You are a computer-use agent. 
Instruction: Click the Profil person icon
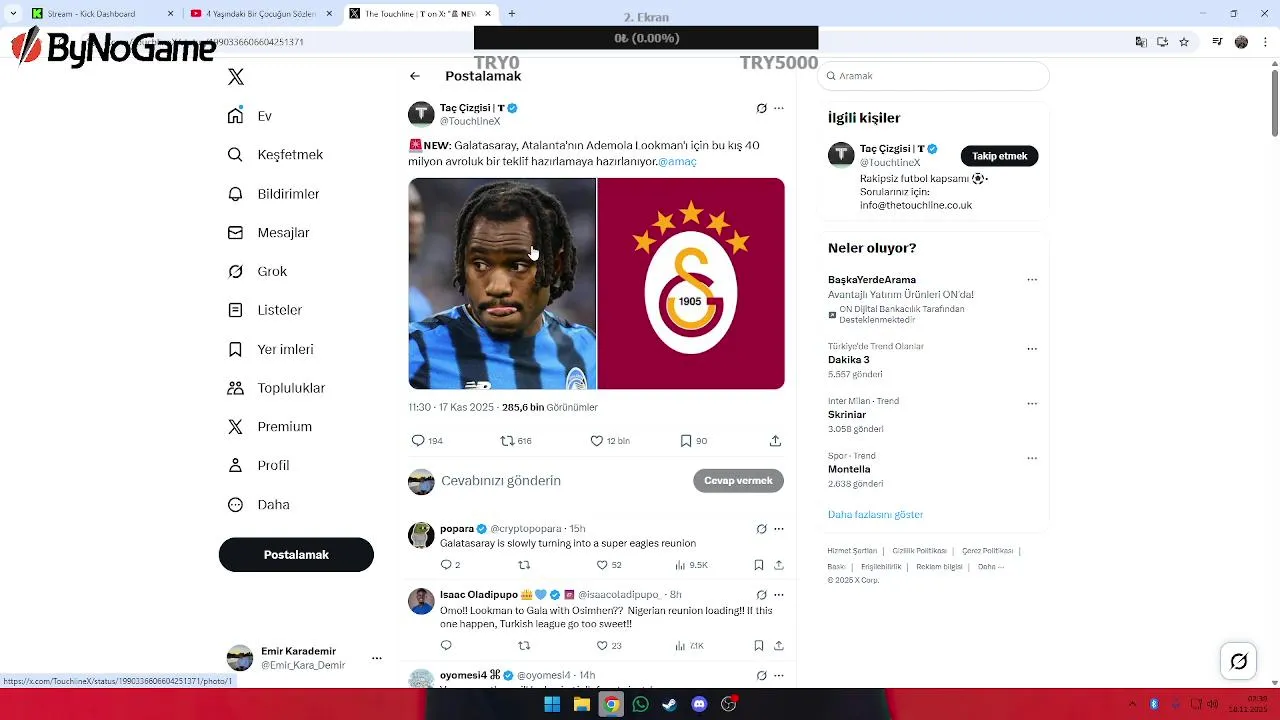[236, 465]
